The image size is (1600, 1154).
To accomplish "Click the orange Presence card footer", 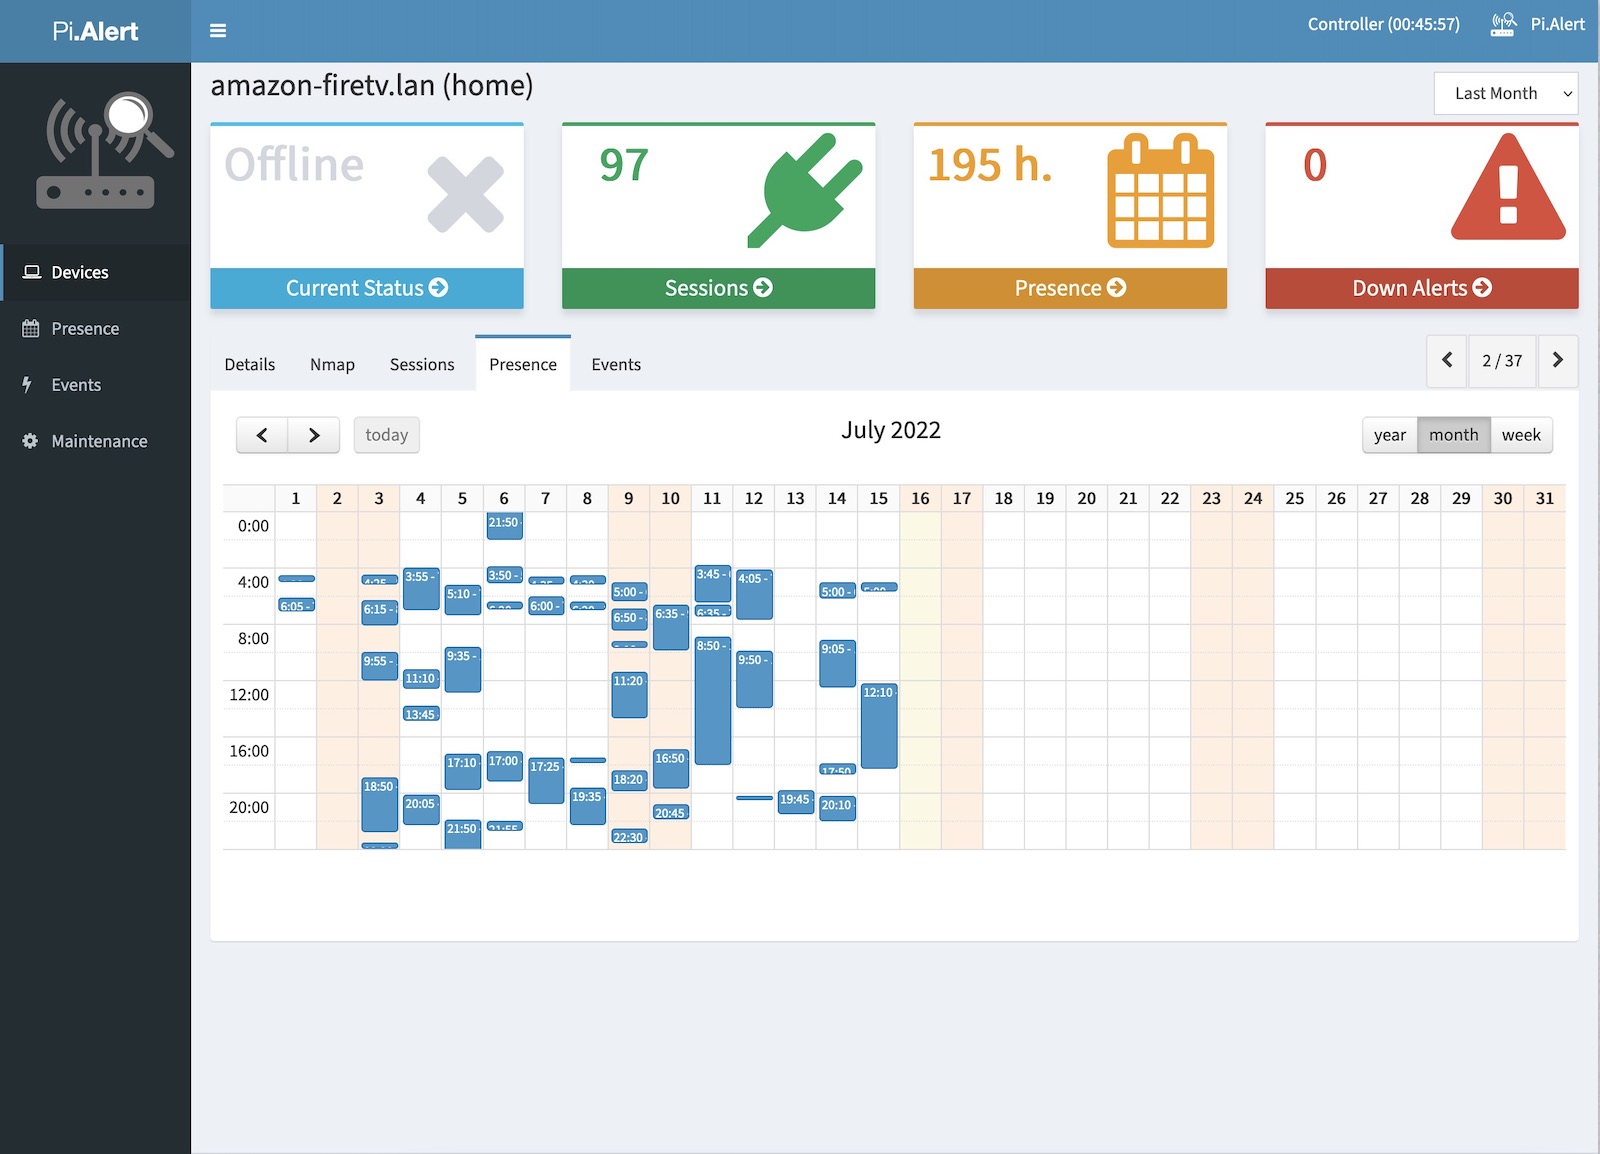I will tap(1069, 288).
